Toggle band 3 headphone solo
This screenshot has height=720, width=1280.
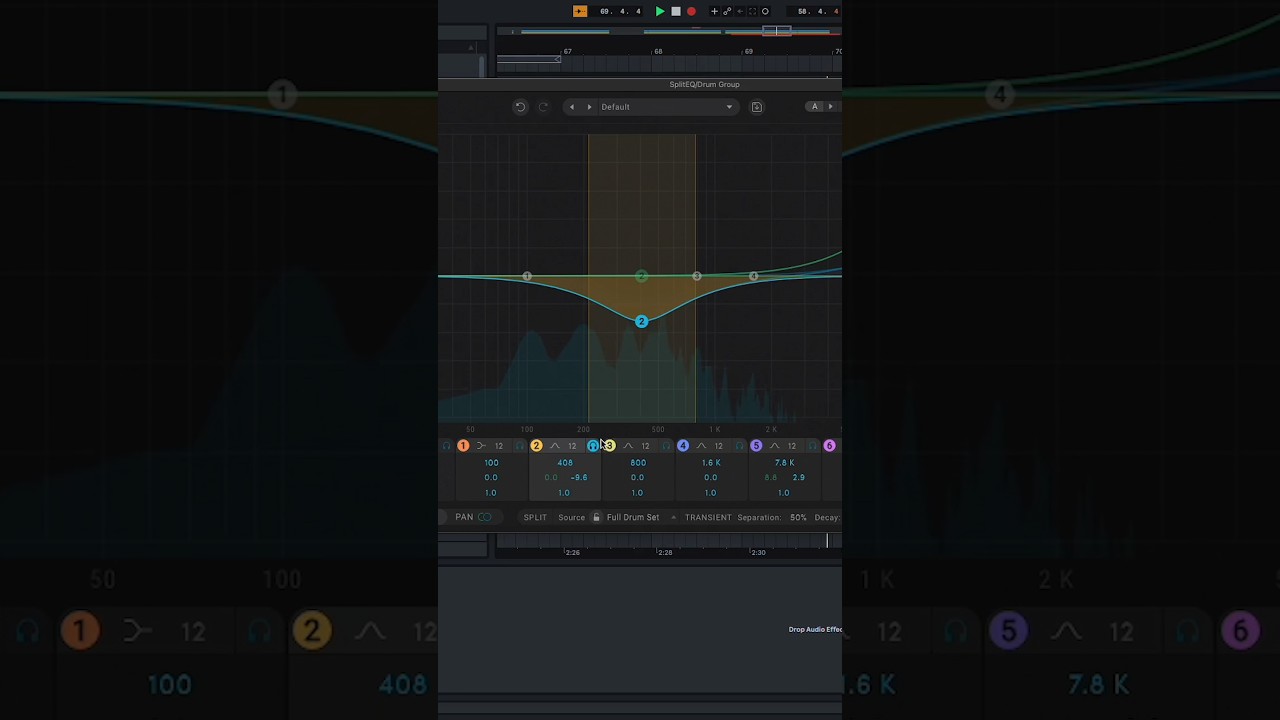tap(666, 446)
